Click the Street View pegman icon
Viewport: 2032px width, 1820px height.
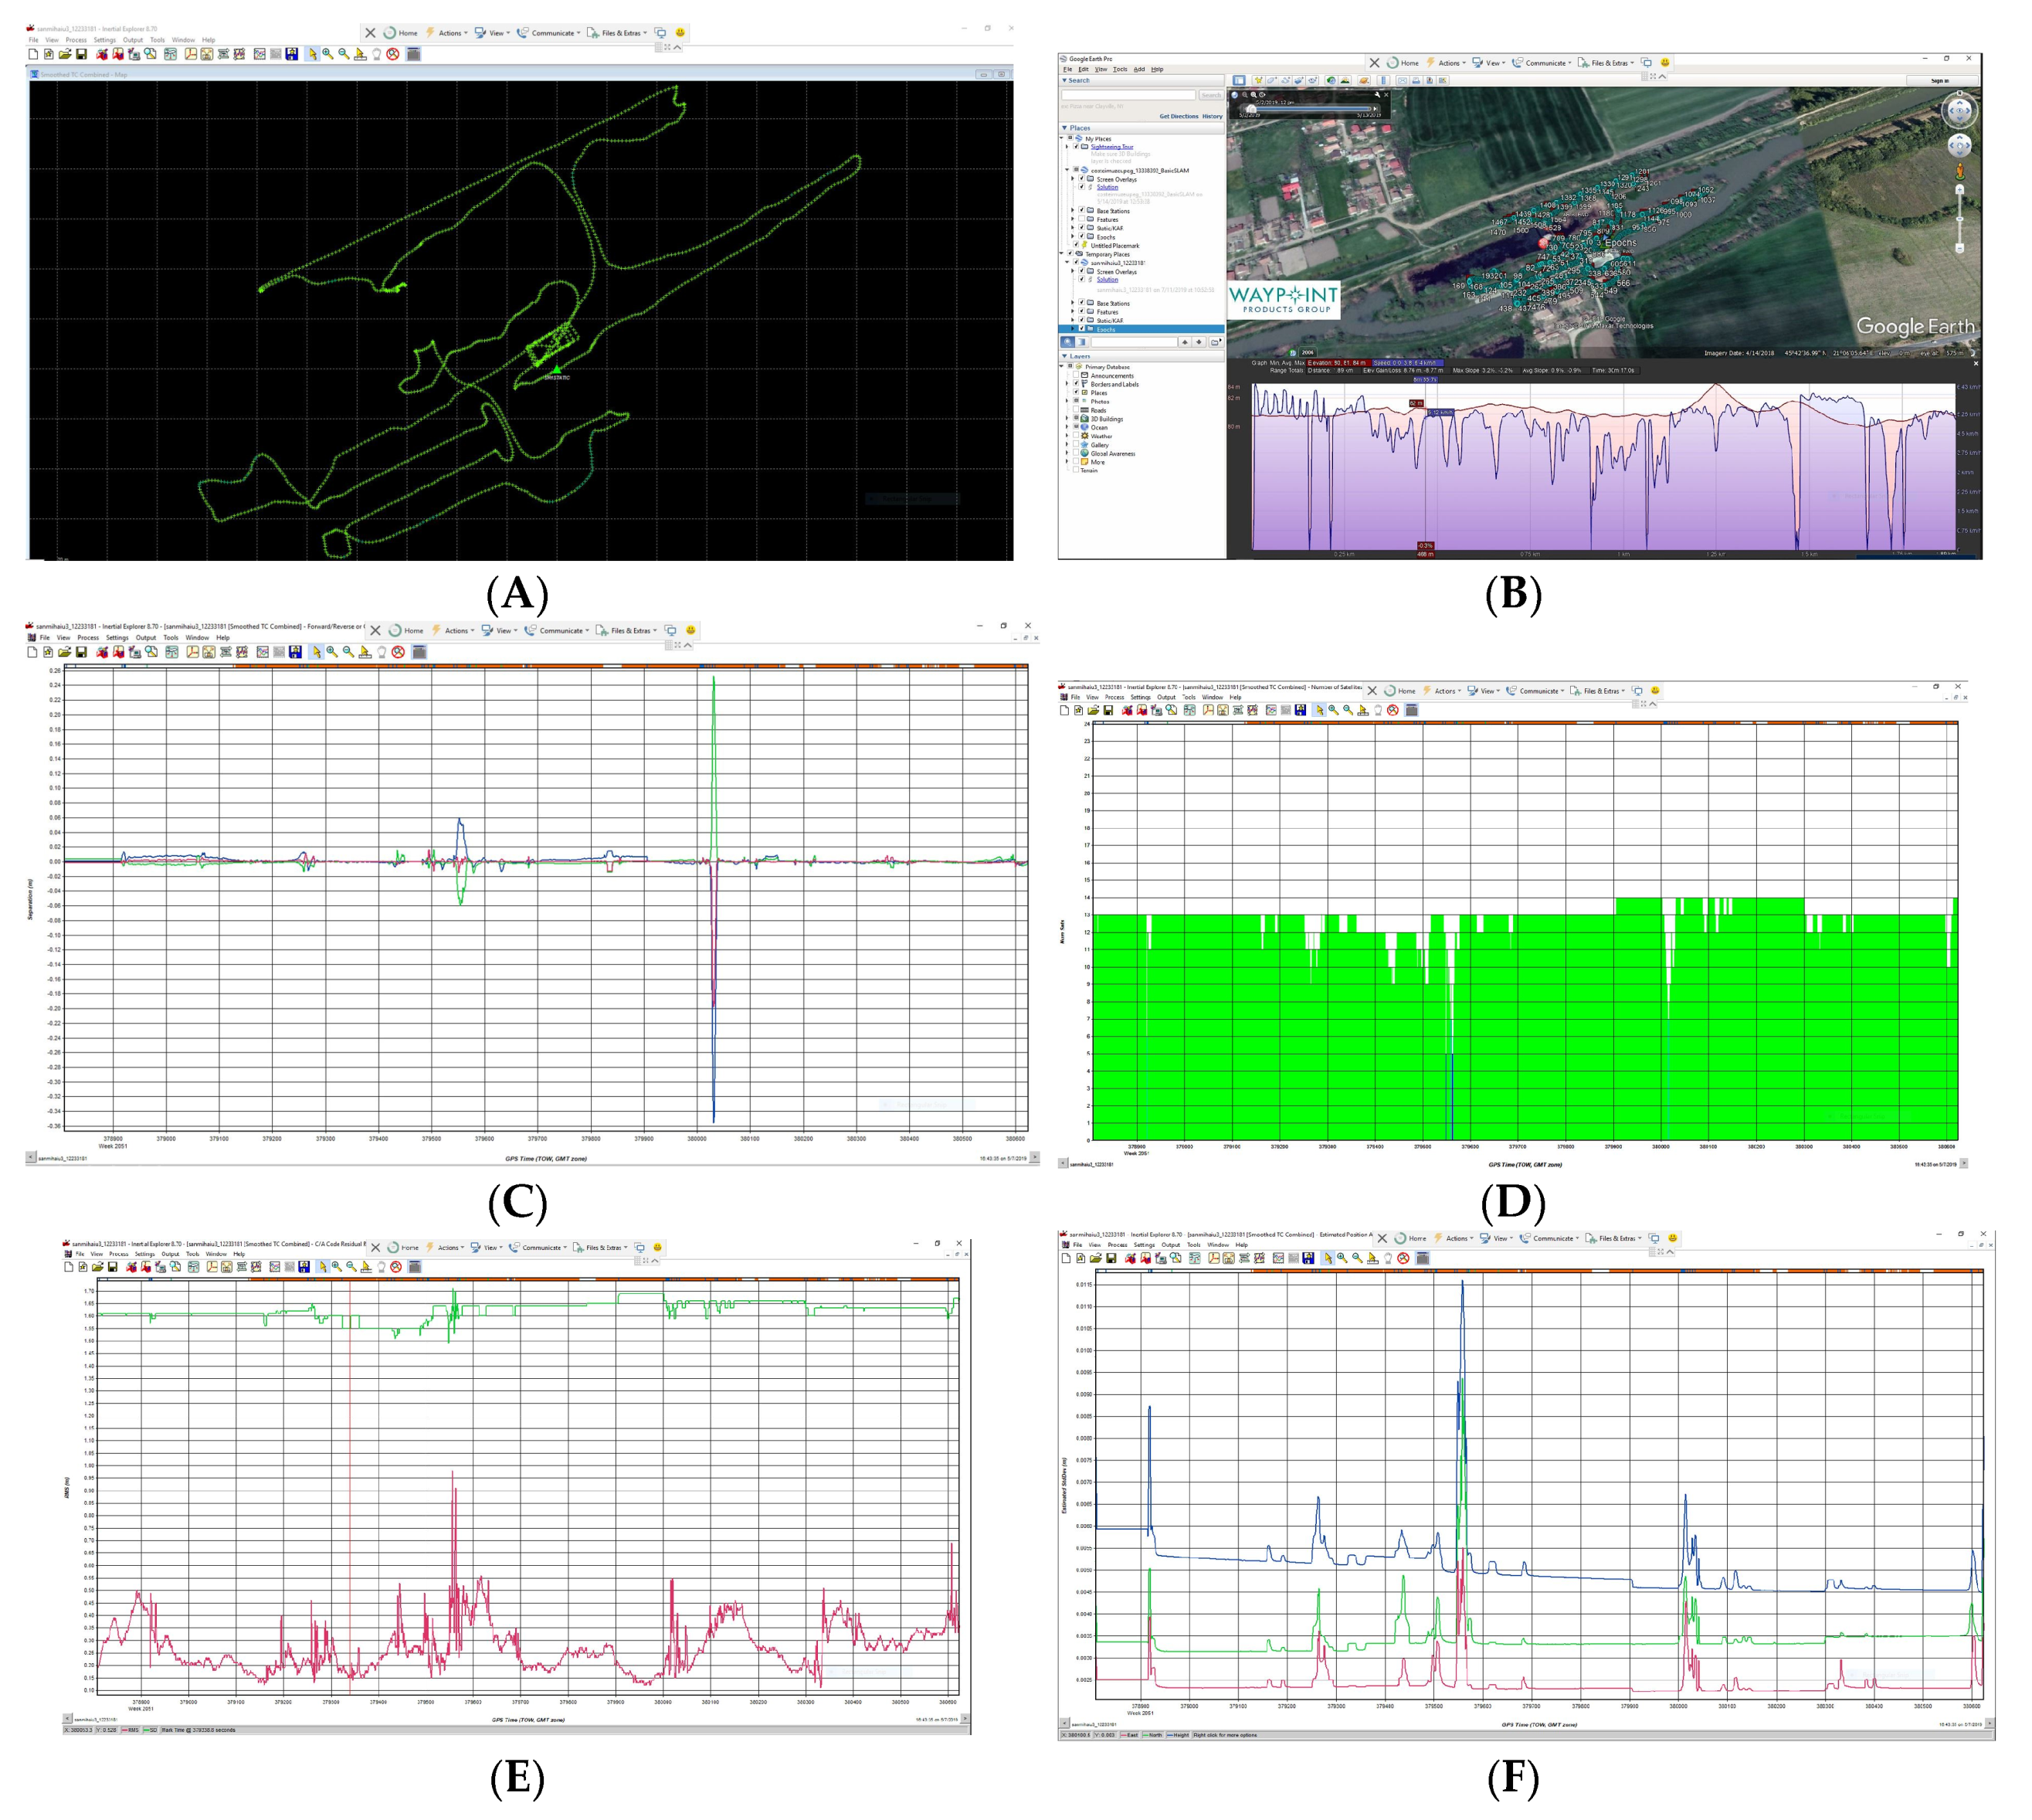pos(1959,172)
